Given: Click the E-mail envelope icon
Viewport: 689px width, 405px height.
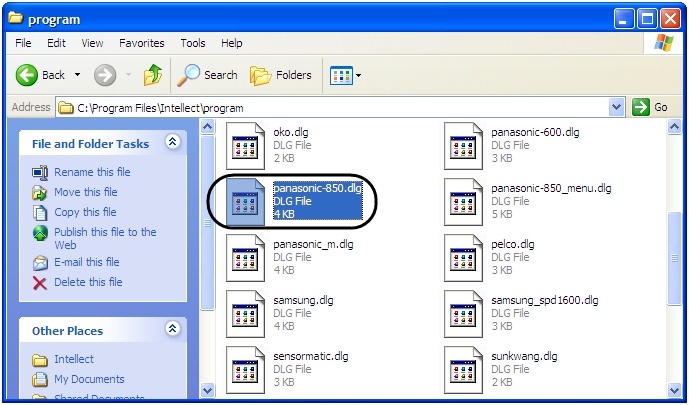Looking at the screenshot, I should (40, 263).
